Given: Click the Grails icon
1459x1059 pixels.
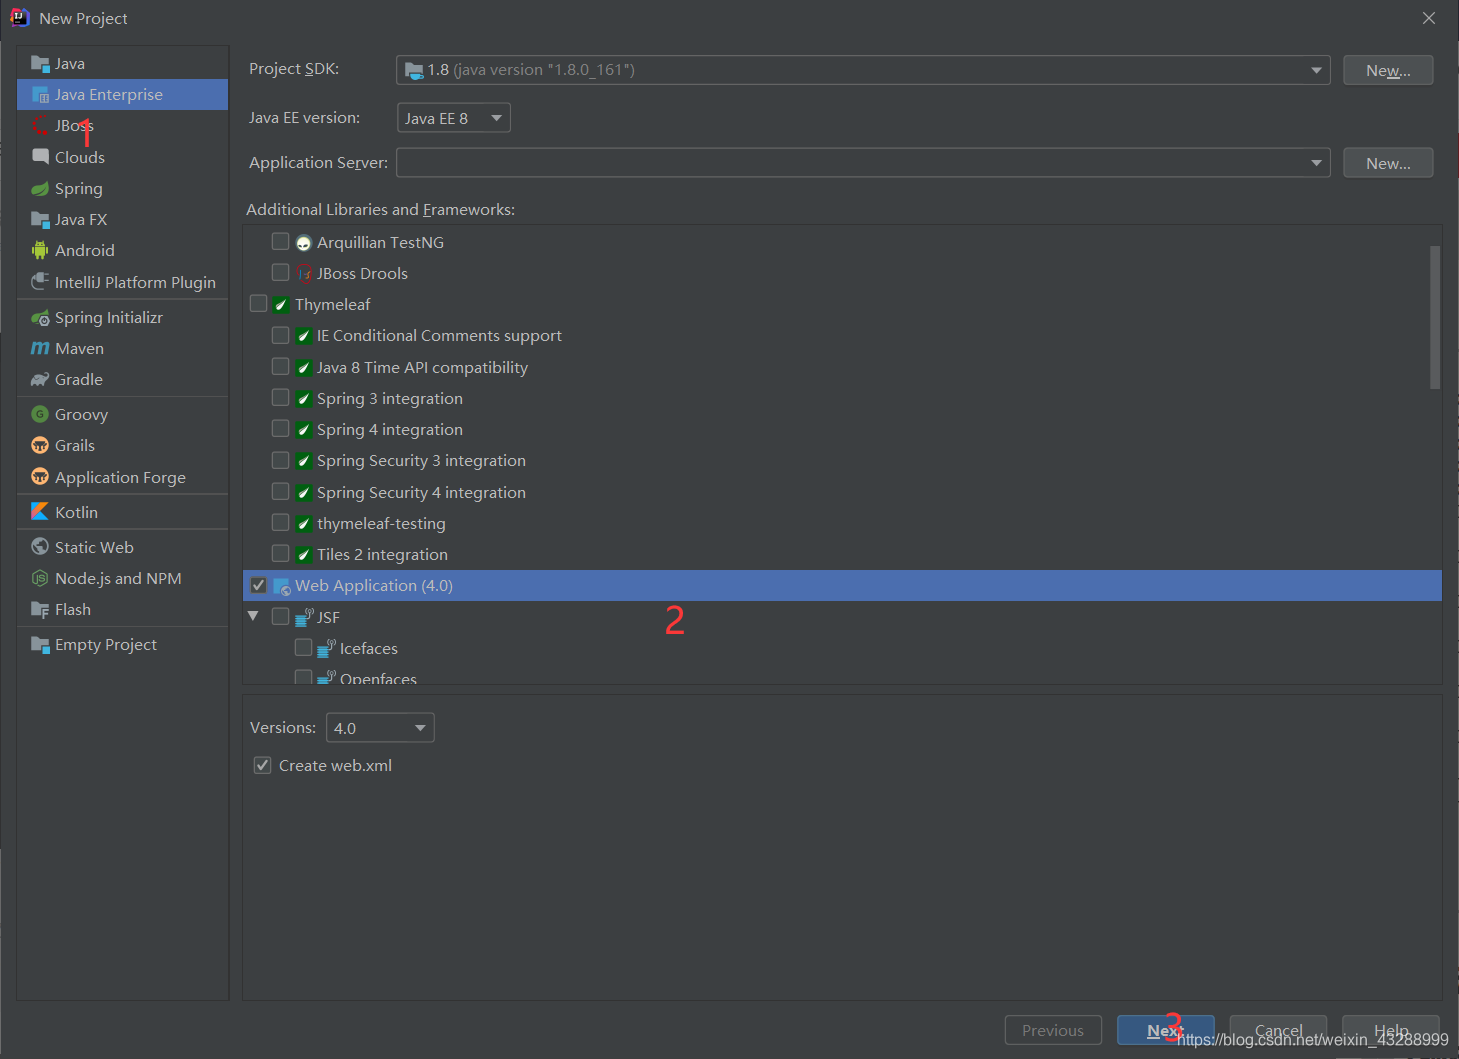Looking at the screenshot, I should click(40, 446).
